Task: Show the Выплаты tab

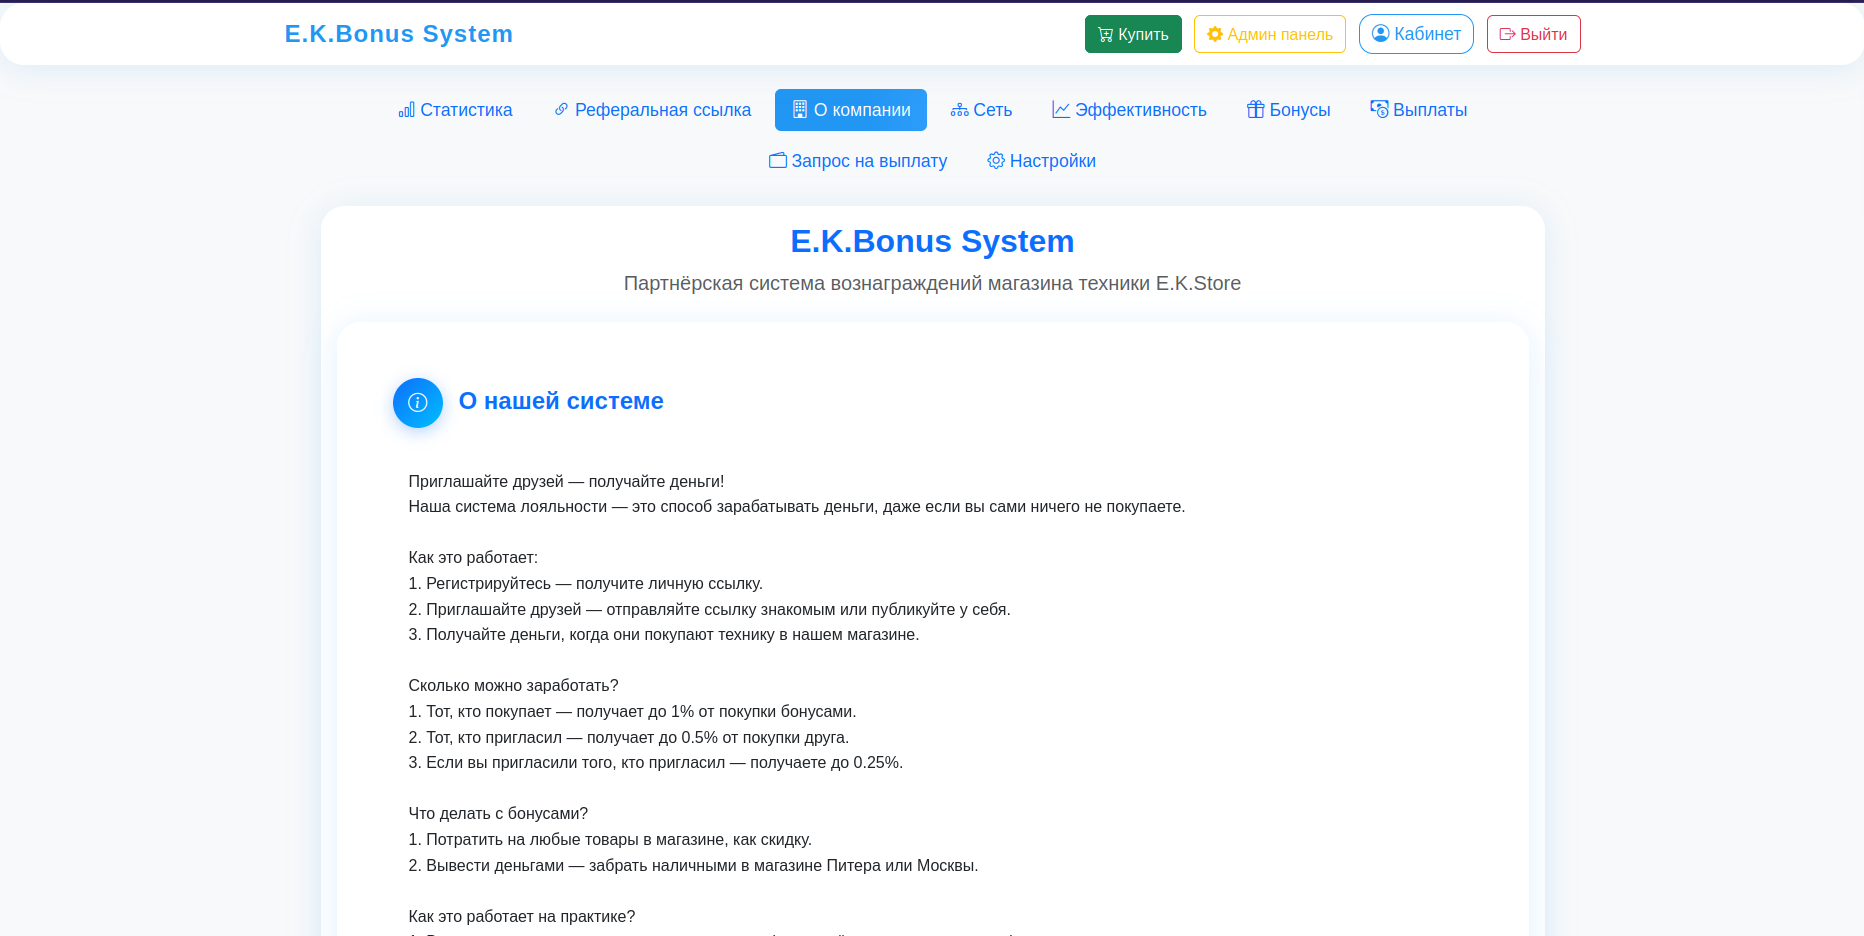Action: tap(1418, 110)
